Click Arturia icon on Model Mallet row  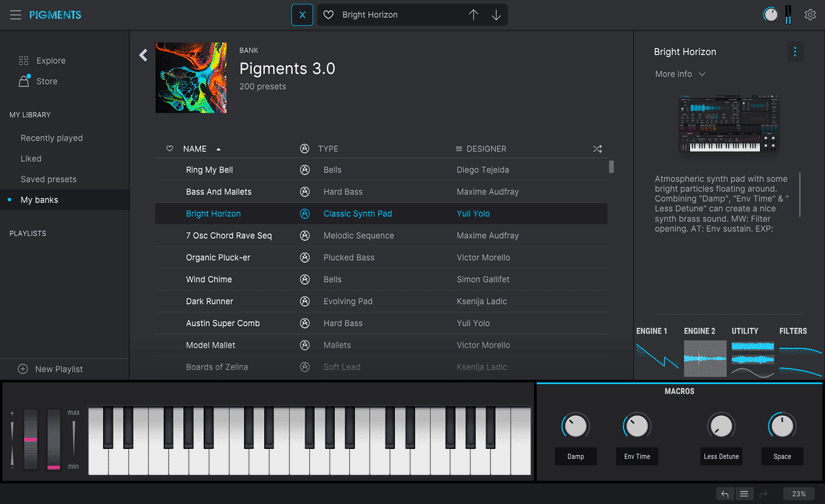click(x=305, y=345)
